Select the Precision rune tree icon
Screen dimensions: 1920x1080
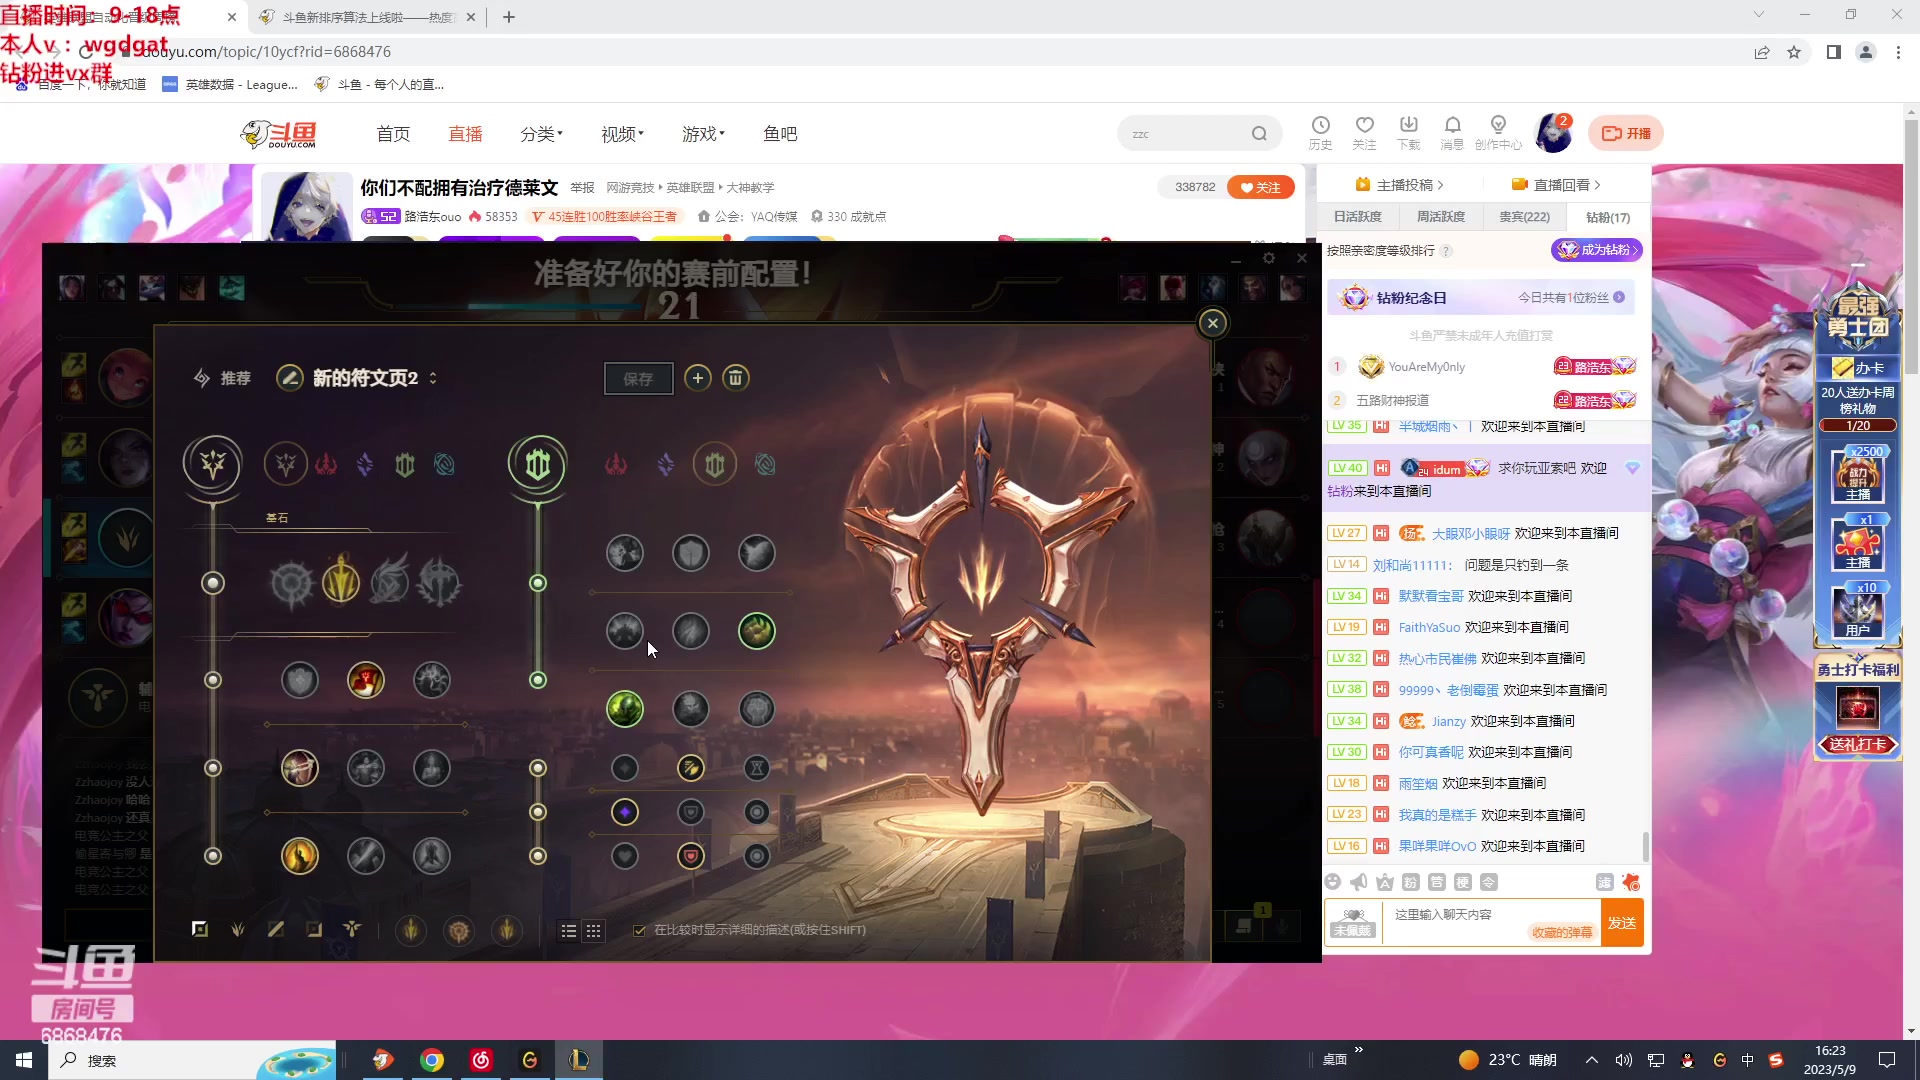(x=285, y=464)
